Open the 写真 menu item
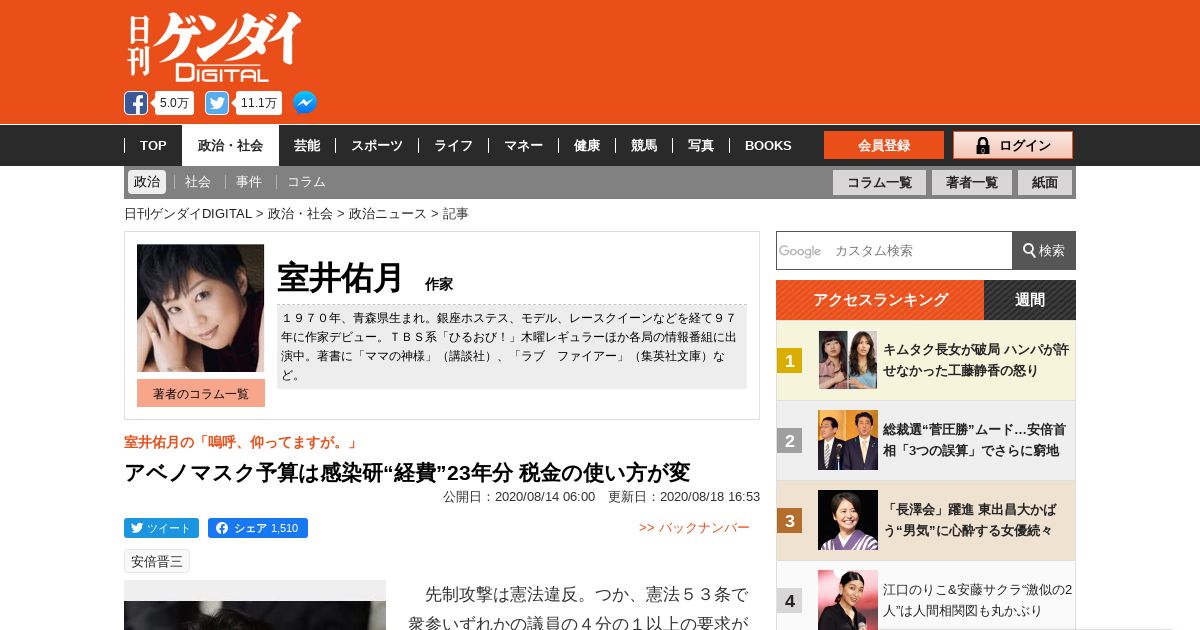The image size is (1200, 630). 701,145
